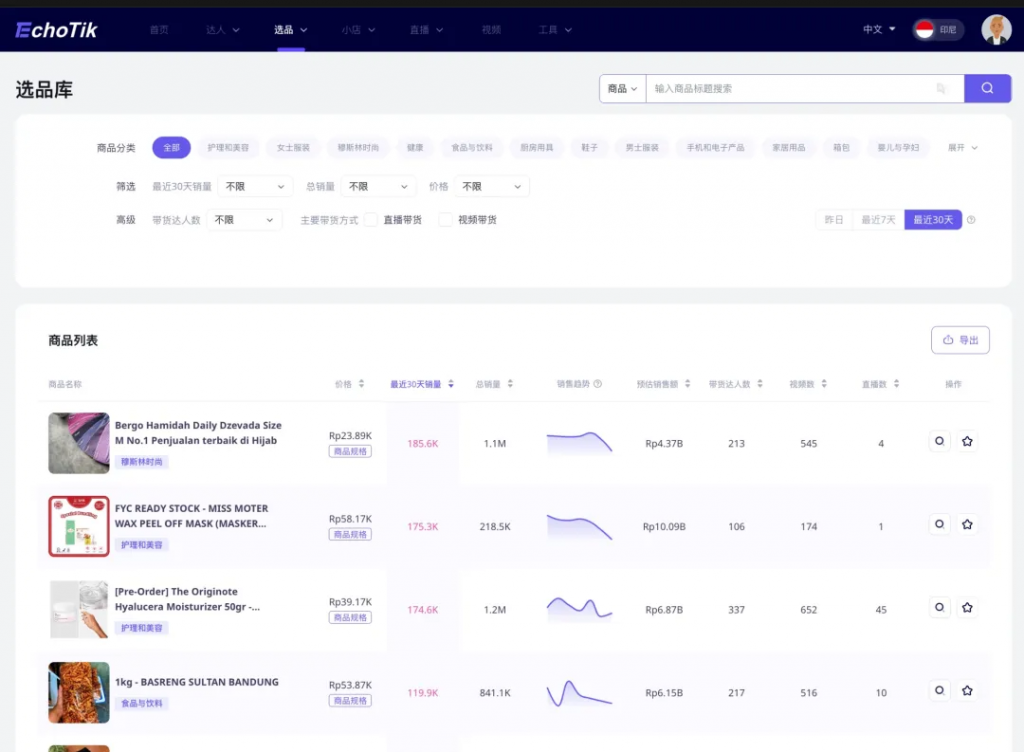Click the EchoTik logo

point(57,30)
